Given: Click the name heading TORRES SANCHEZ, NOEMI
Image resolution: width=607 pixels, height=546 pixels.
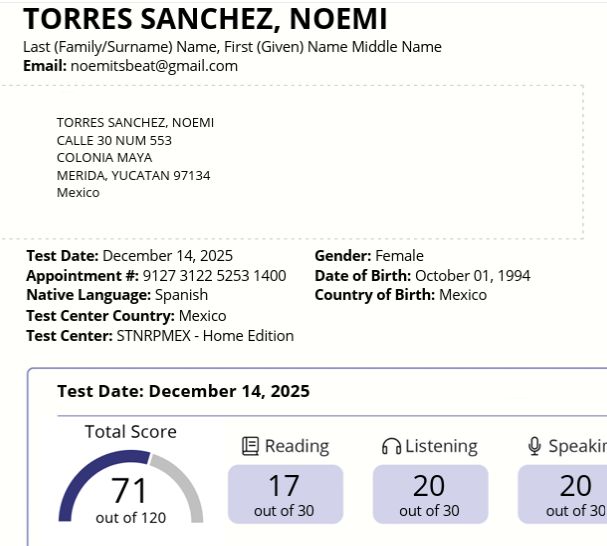Looking at the screenshot, I should (x=205, y=18).
